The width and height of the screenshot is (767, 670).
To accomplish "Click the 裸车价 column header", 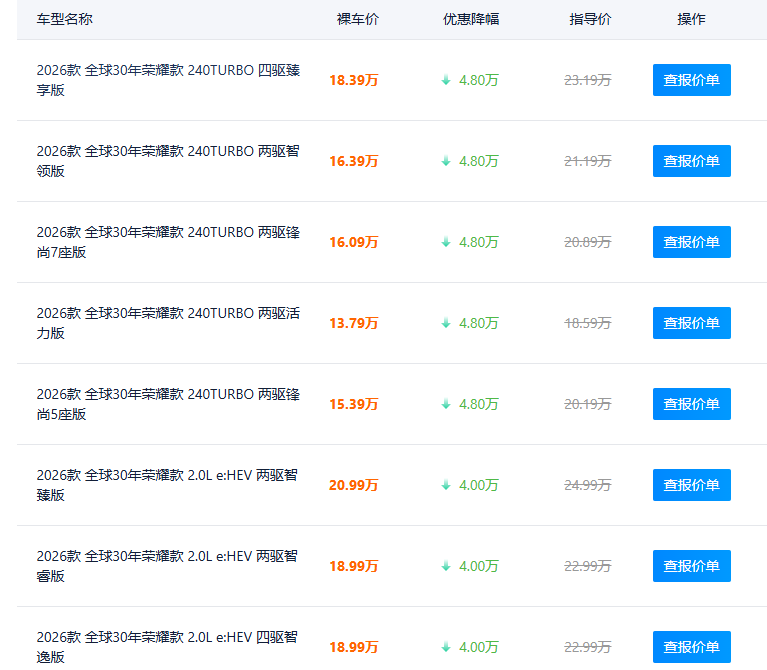I will pyautogui.click(x=358, y=20).
